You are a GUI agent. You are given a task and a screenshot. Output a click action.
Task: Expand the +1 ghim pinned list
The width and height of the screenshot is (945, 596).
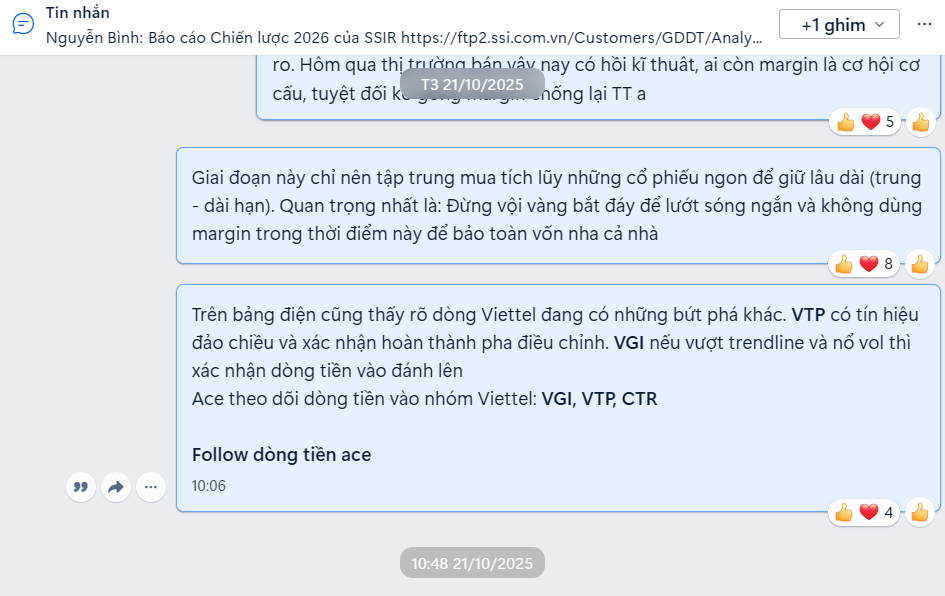coord(839,24)
